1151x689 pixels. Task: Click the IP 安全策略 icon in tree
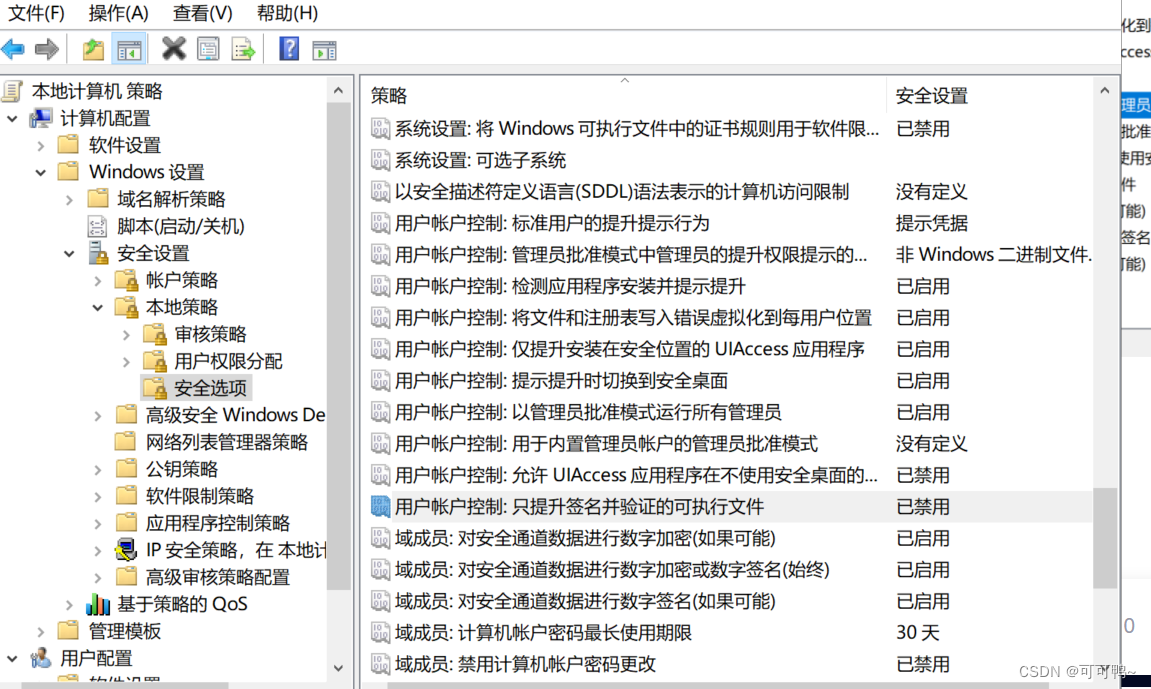tap(126, 550)
